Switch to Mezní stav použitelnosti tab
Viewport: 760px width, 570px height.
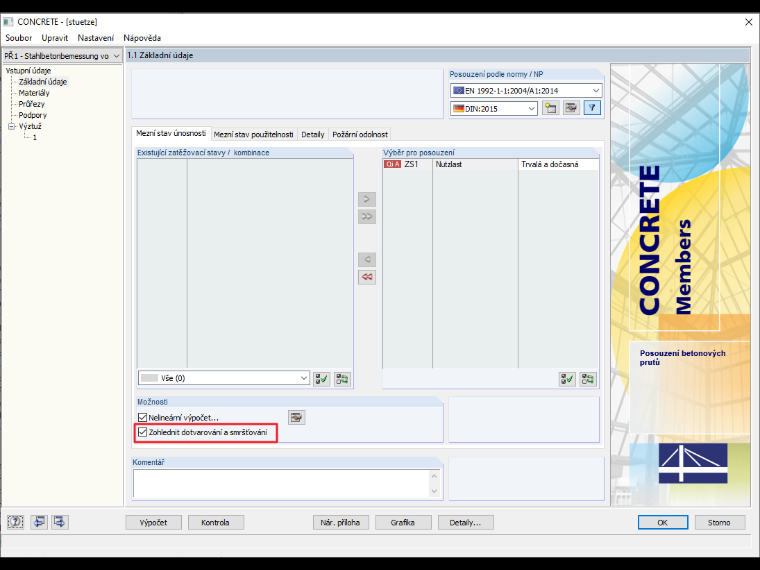point(253,134)
